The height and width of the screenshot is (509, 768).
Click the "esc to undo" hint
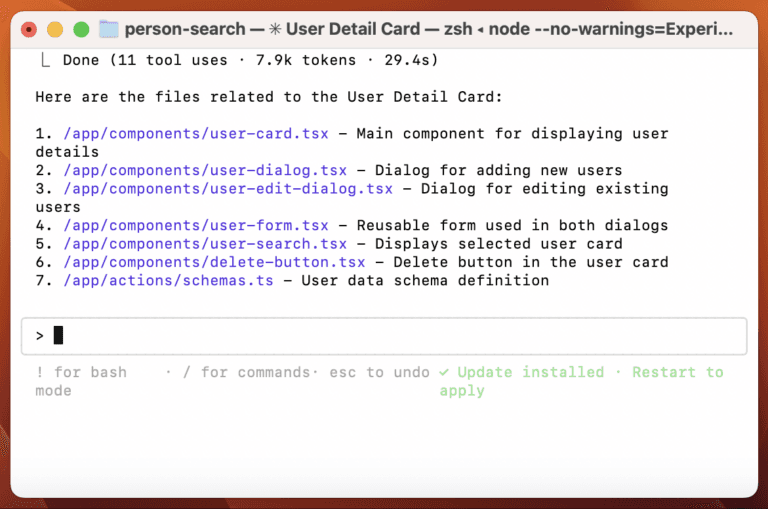pyautogui.click(x=382, y=372)
